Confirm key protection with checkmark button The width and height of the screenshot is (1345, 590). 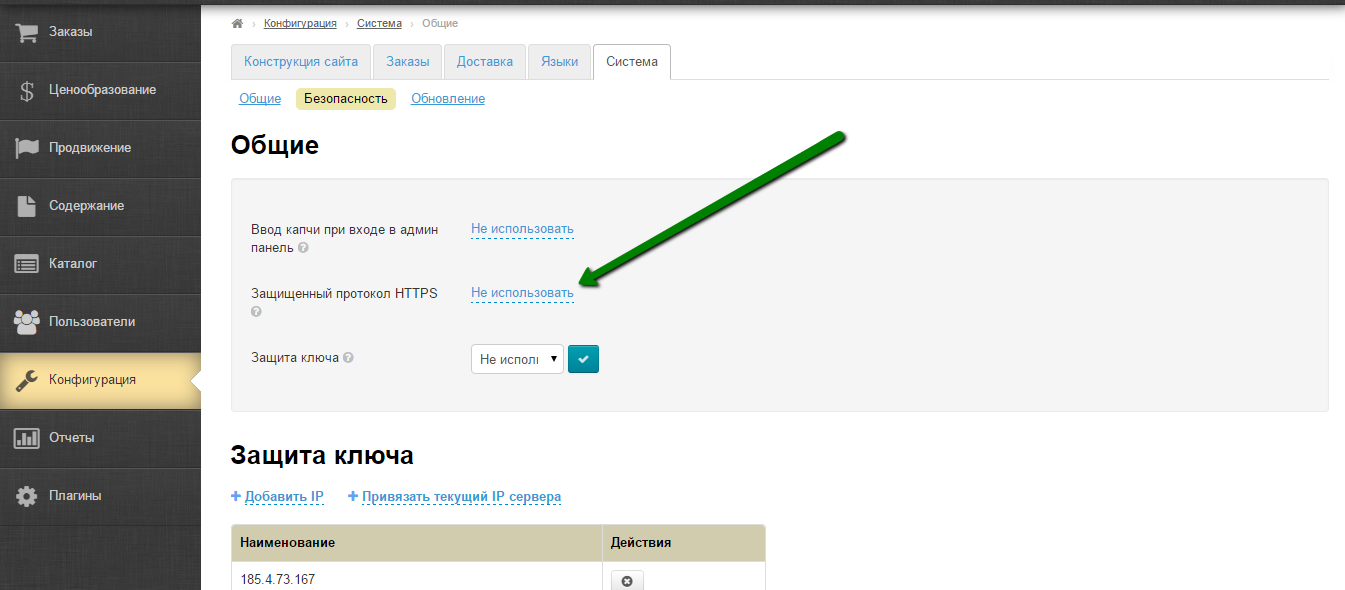[583, 359]
